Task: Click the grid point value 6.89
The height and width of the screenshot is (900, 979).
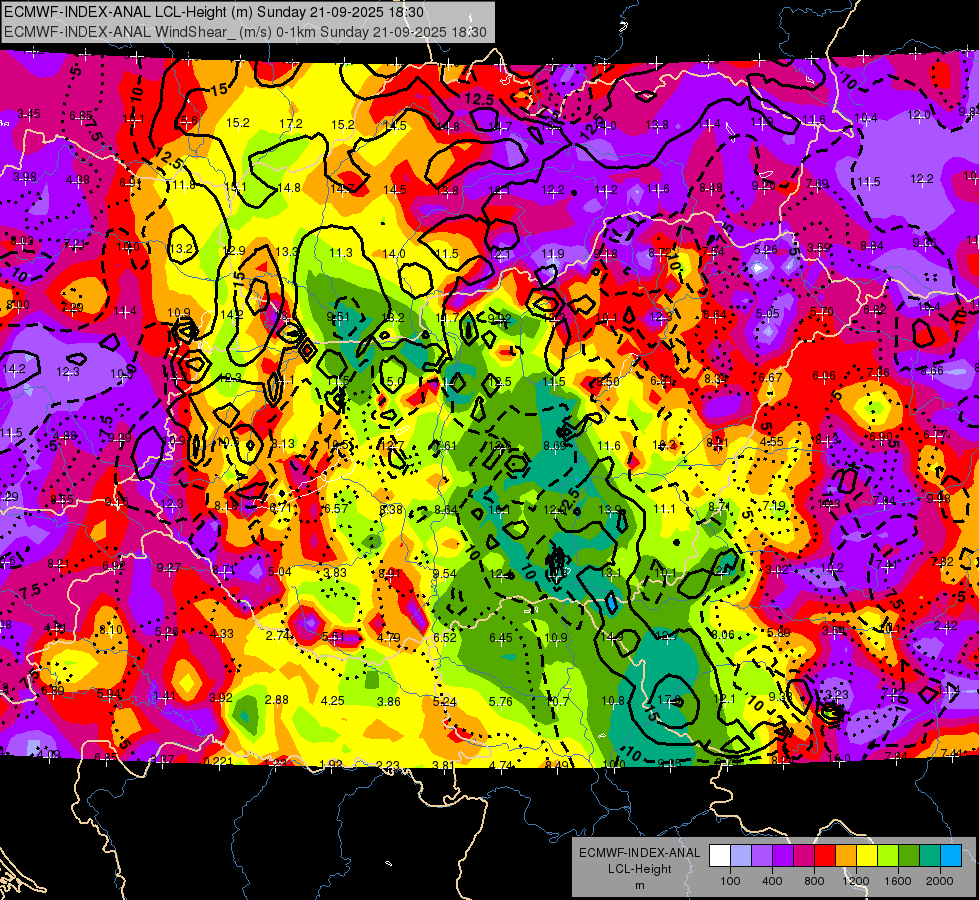Action: tap(53, 691)
